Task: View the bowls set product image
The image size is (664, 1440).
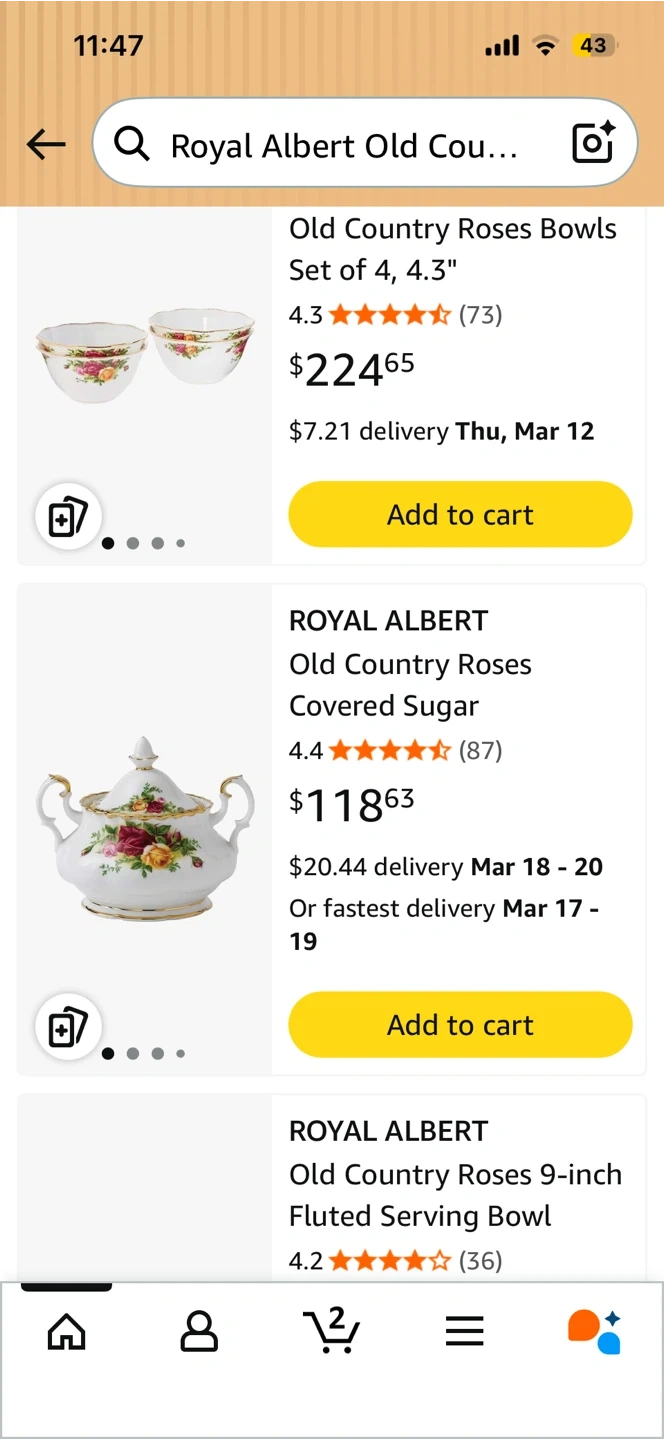Action: (145, 355)
